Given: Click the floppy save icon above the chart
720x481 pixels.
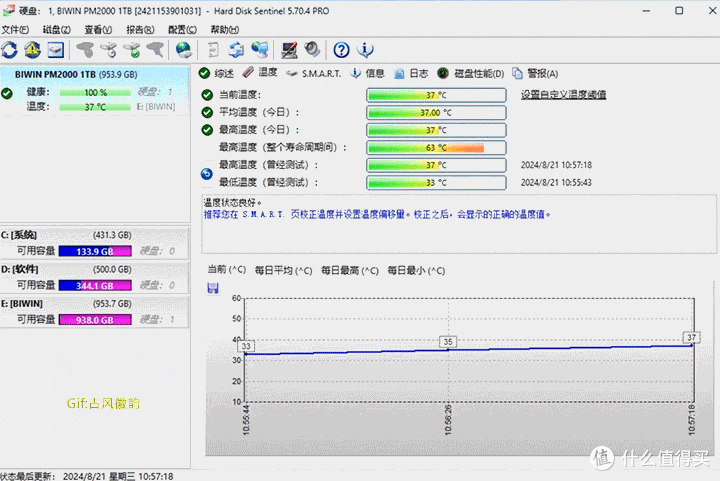Looking at the screenshot, I should [x=213, y=288].
